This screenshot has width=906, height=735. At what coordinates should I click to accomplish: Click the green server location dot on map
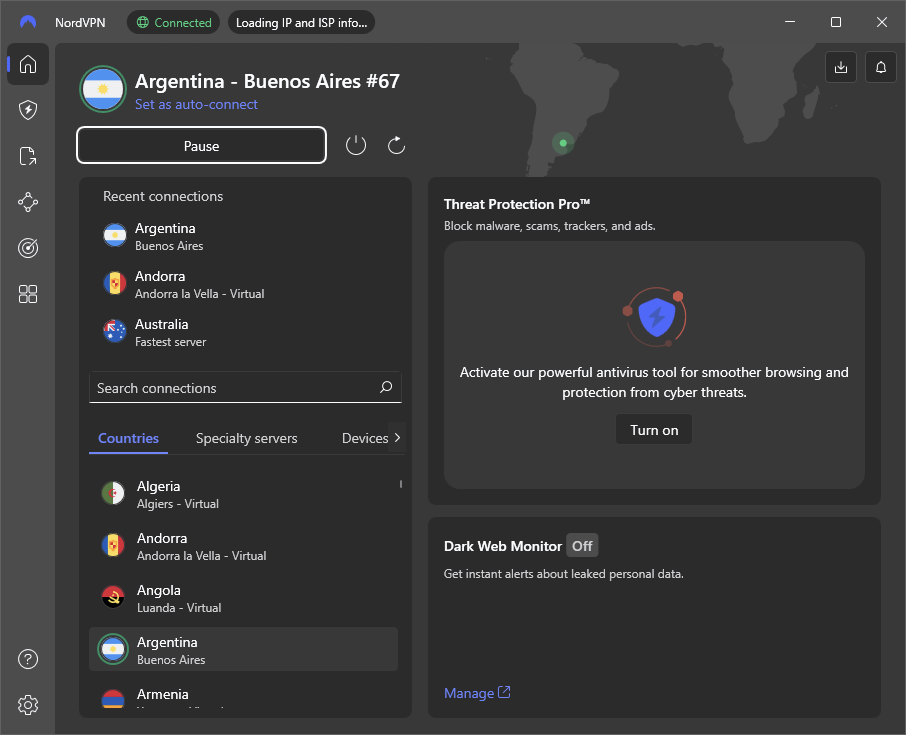(563, 143)
